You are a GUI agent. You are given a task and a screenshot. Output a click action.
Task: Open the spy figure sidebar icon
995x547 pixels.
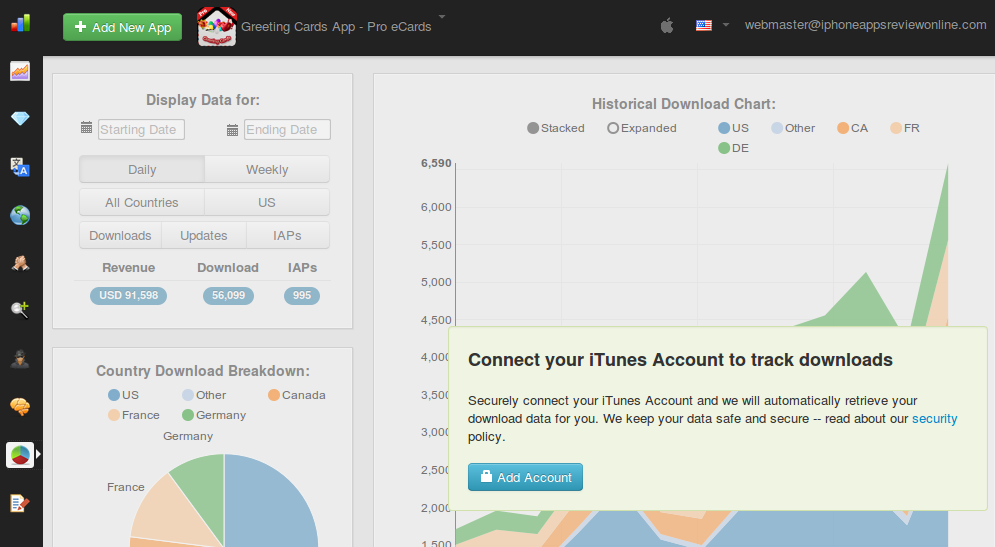pyautogui.click(x=20, y=359)
